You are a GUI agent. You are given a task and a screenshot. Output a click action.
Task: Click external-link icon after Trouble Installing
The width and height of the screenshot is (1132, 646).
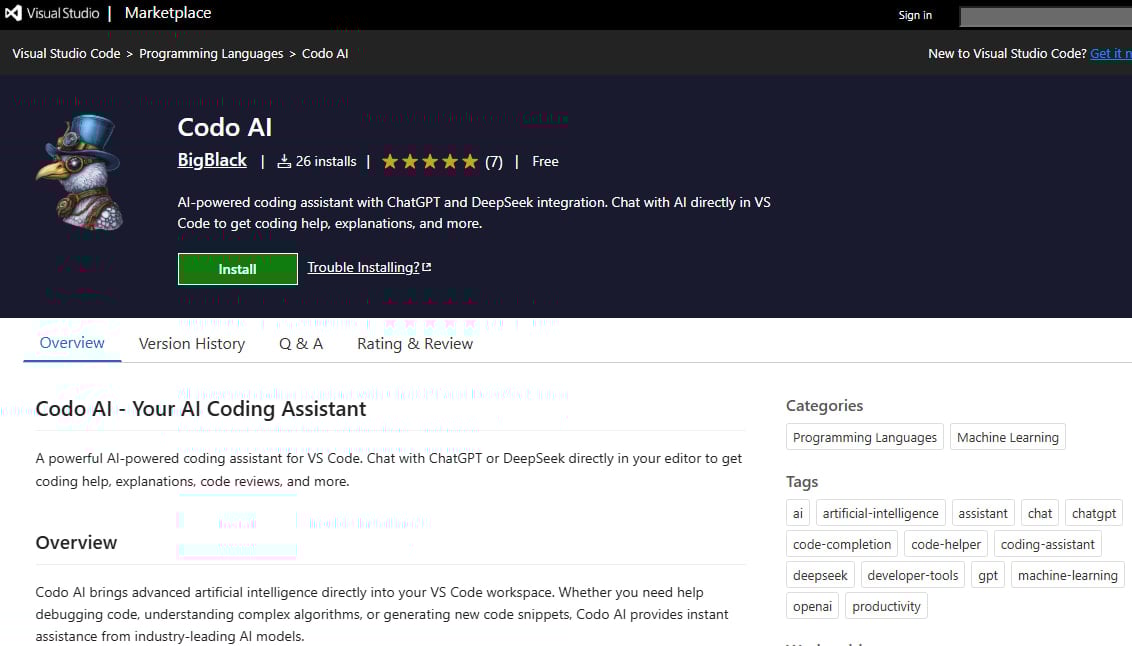click(426, 266)
